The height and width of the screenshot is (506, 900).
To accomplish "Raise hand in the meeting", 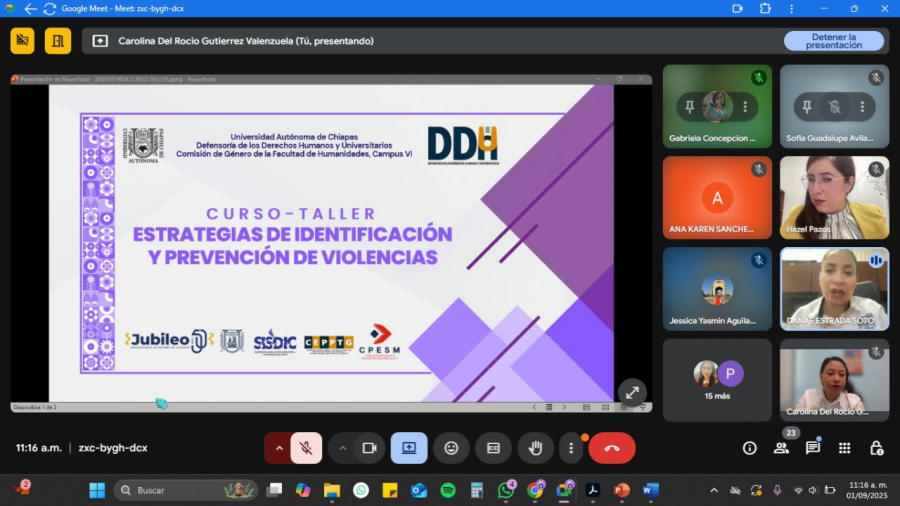I will (535, 448).
